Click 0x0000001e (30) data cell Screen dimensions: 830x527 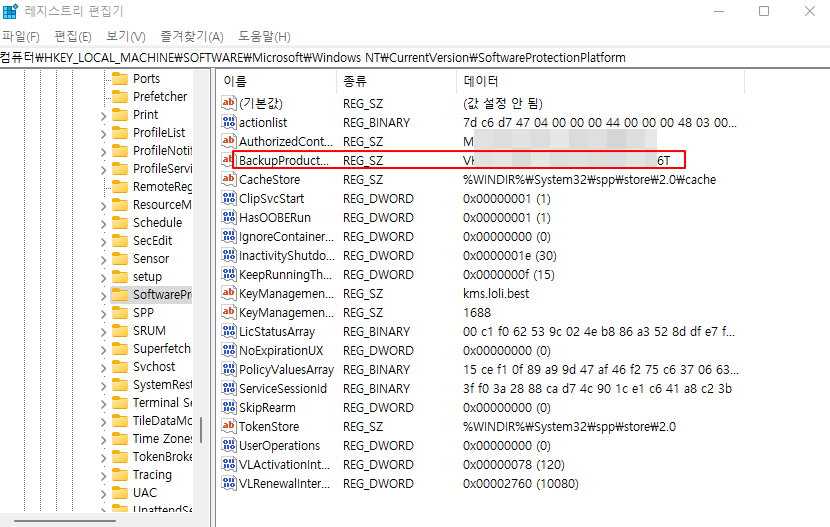(x=510, y=256)
